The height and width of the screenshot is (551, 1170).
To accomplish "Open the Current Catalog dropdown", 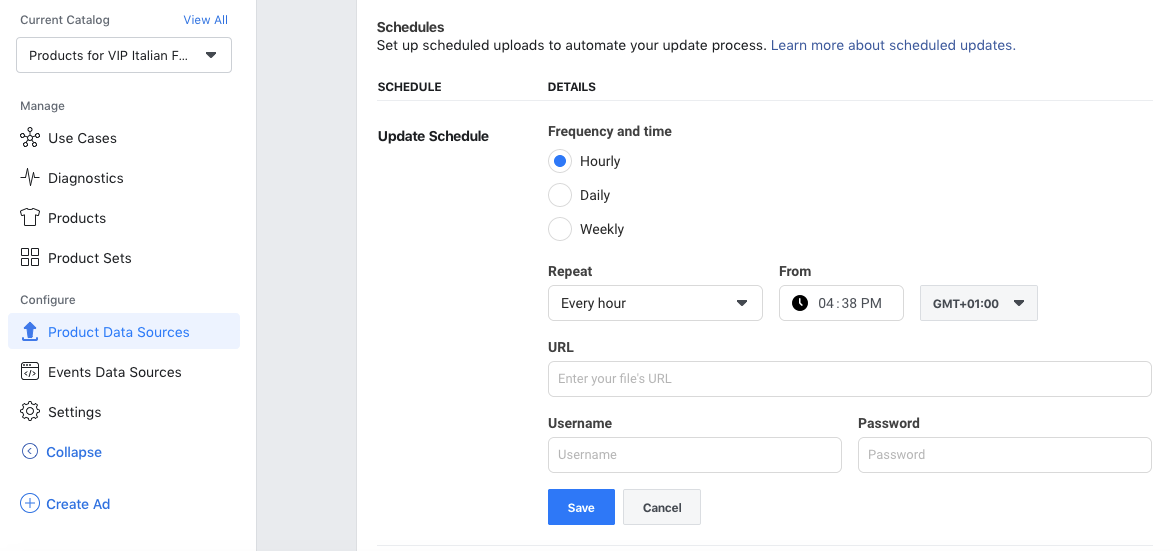I will coord(124,55).
